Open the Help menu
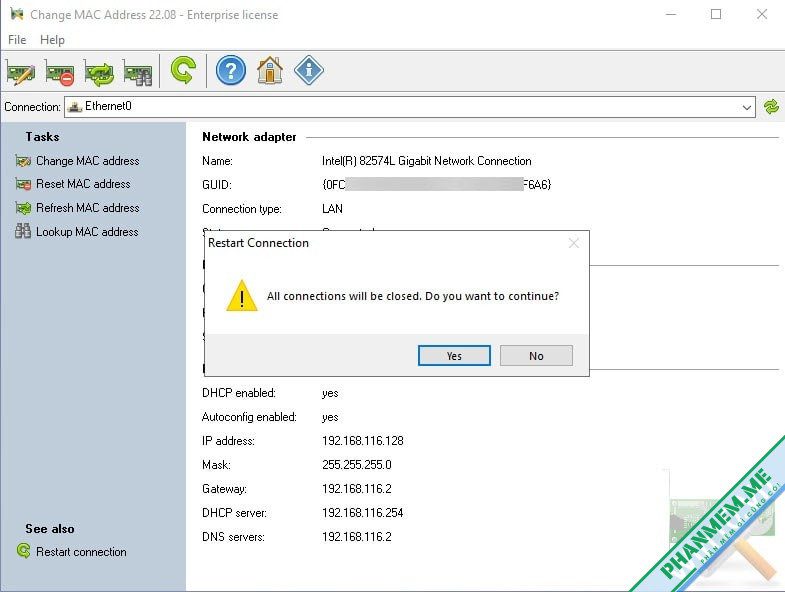 click(52, 40)
